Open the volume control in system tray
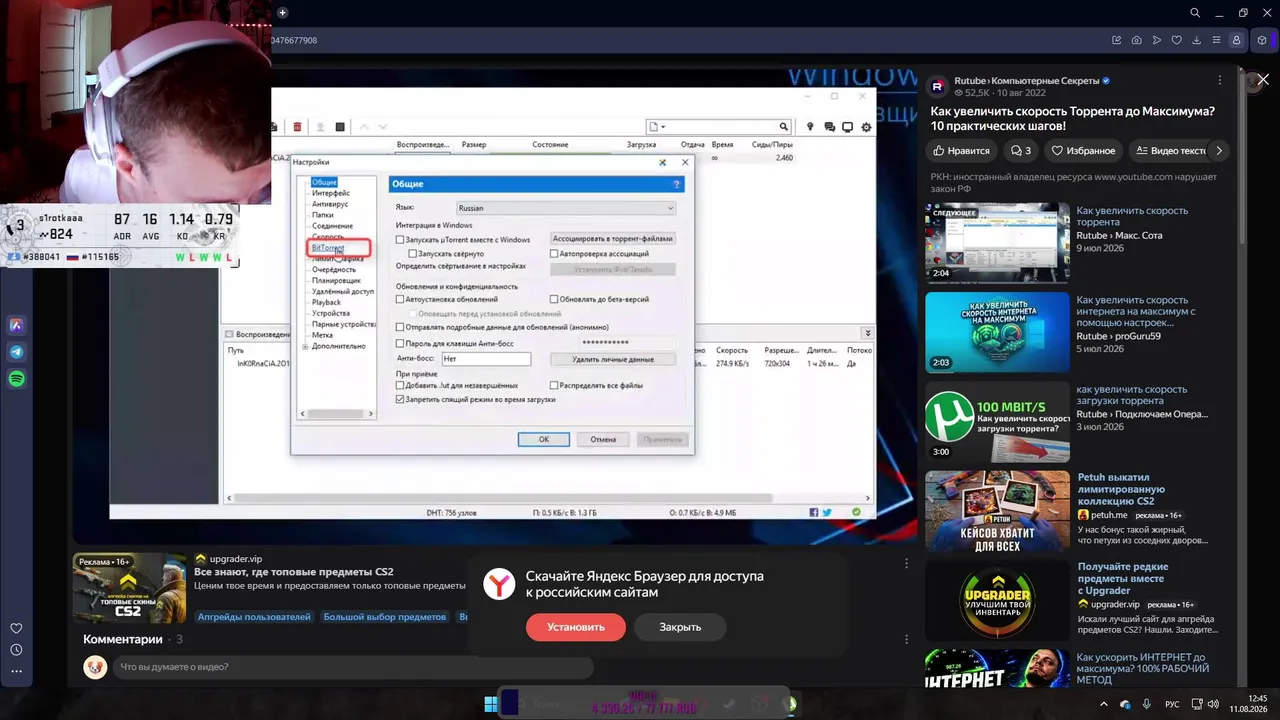The height and width of the screenshot is (720, 1280). [x=1213, y=704]
